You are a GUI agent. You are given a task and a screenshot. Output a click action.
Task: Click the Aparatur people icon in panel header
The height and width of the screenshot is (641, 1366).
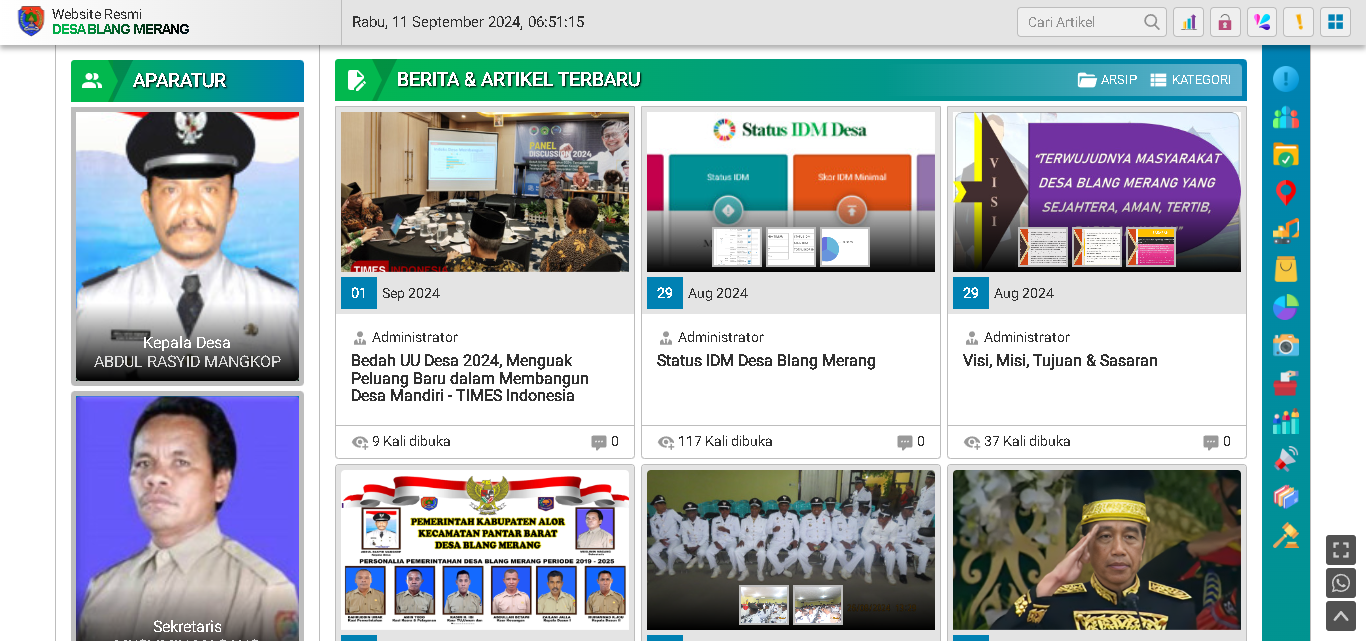coord(92,81)
